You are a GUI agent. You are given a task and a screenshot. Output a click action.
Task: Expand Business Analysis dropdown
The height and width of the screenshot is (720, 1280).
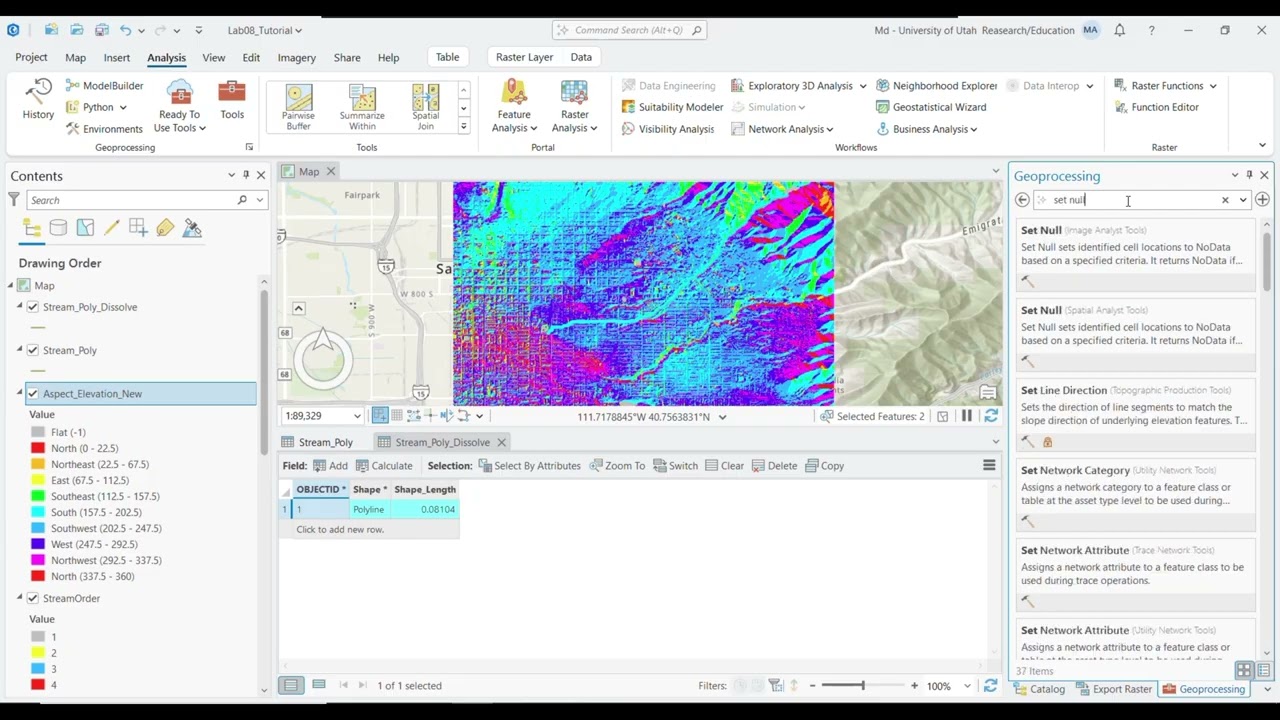pyautogui.click(x=973, y=129)
